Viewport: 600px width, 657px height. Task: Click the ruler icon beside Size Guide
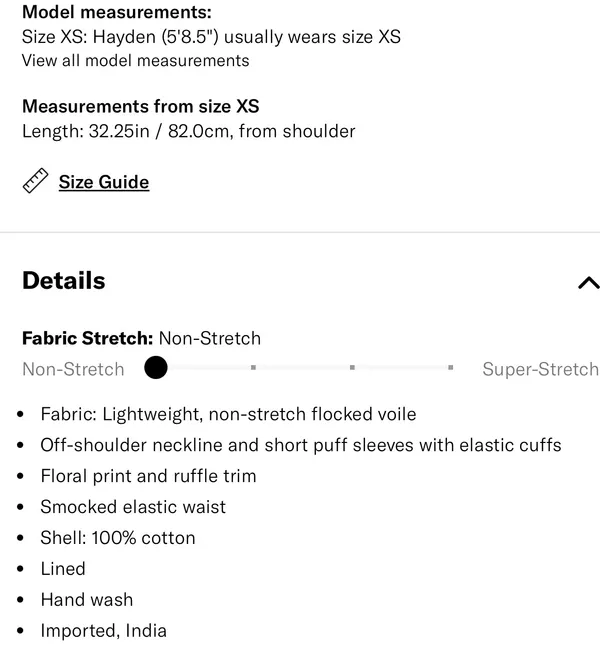coord(35,181)
